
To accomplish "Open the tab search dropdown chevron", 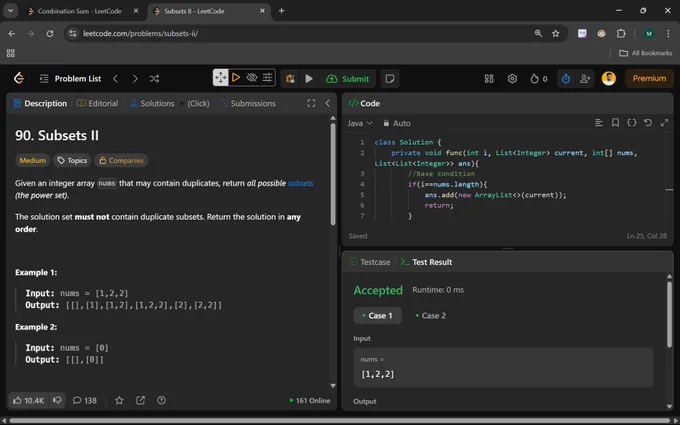I will pyautogui.click(x=10, y=11).
